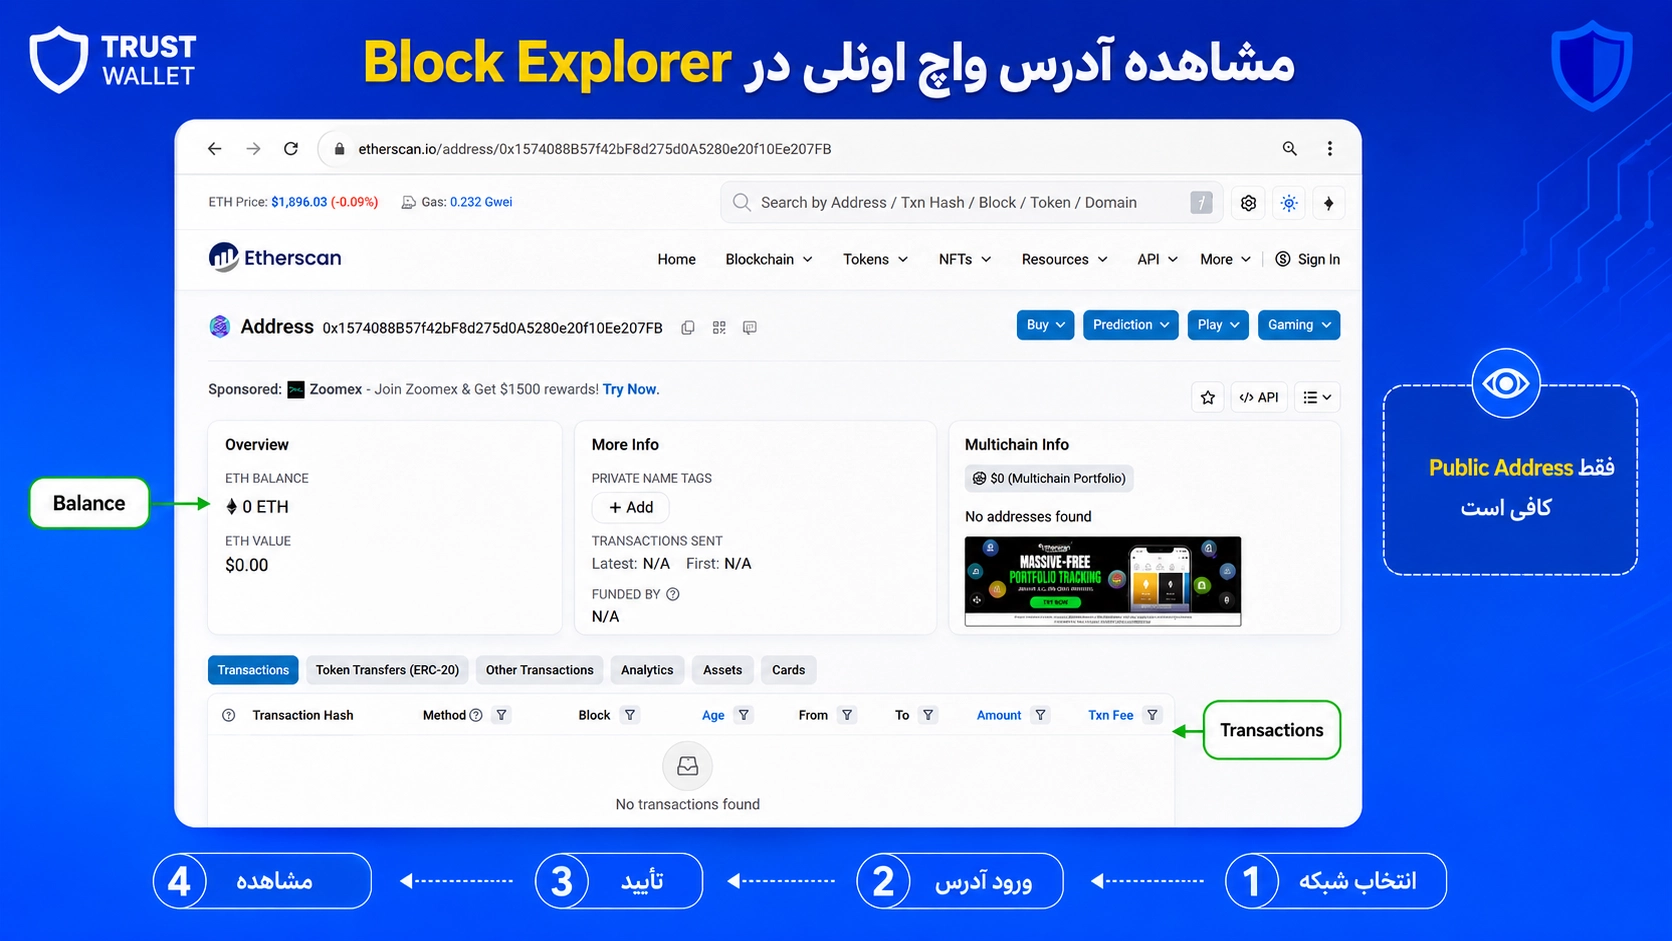The image size is (1672, 941).
Task: Filter transactions by Amount
Action: click(x=1041, y=715)
